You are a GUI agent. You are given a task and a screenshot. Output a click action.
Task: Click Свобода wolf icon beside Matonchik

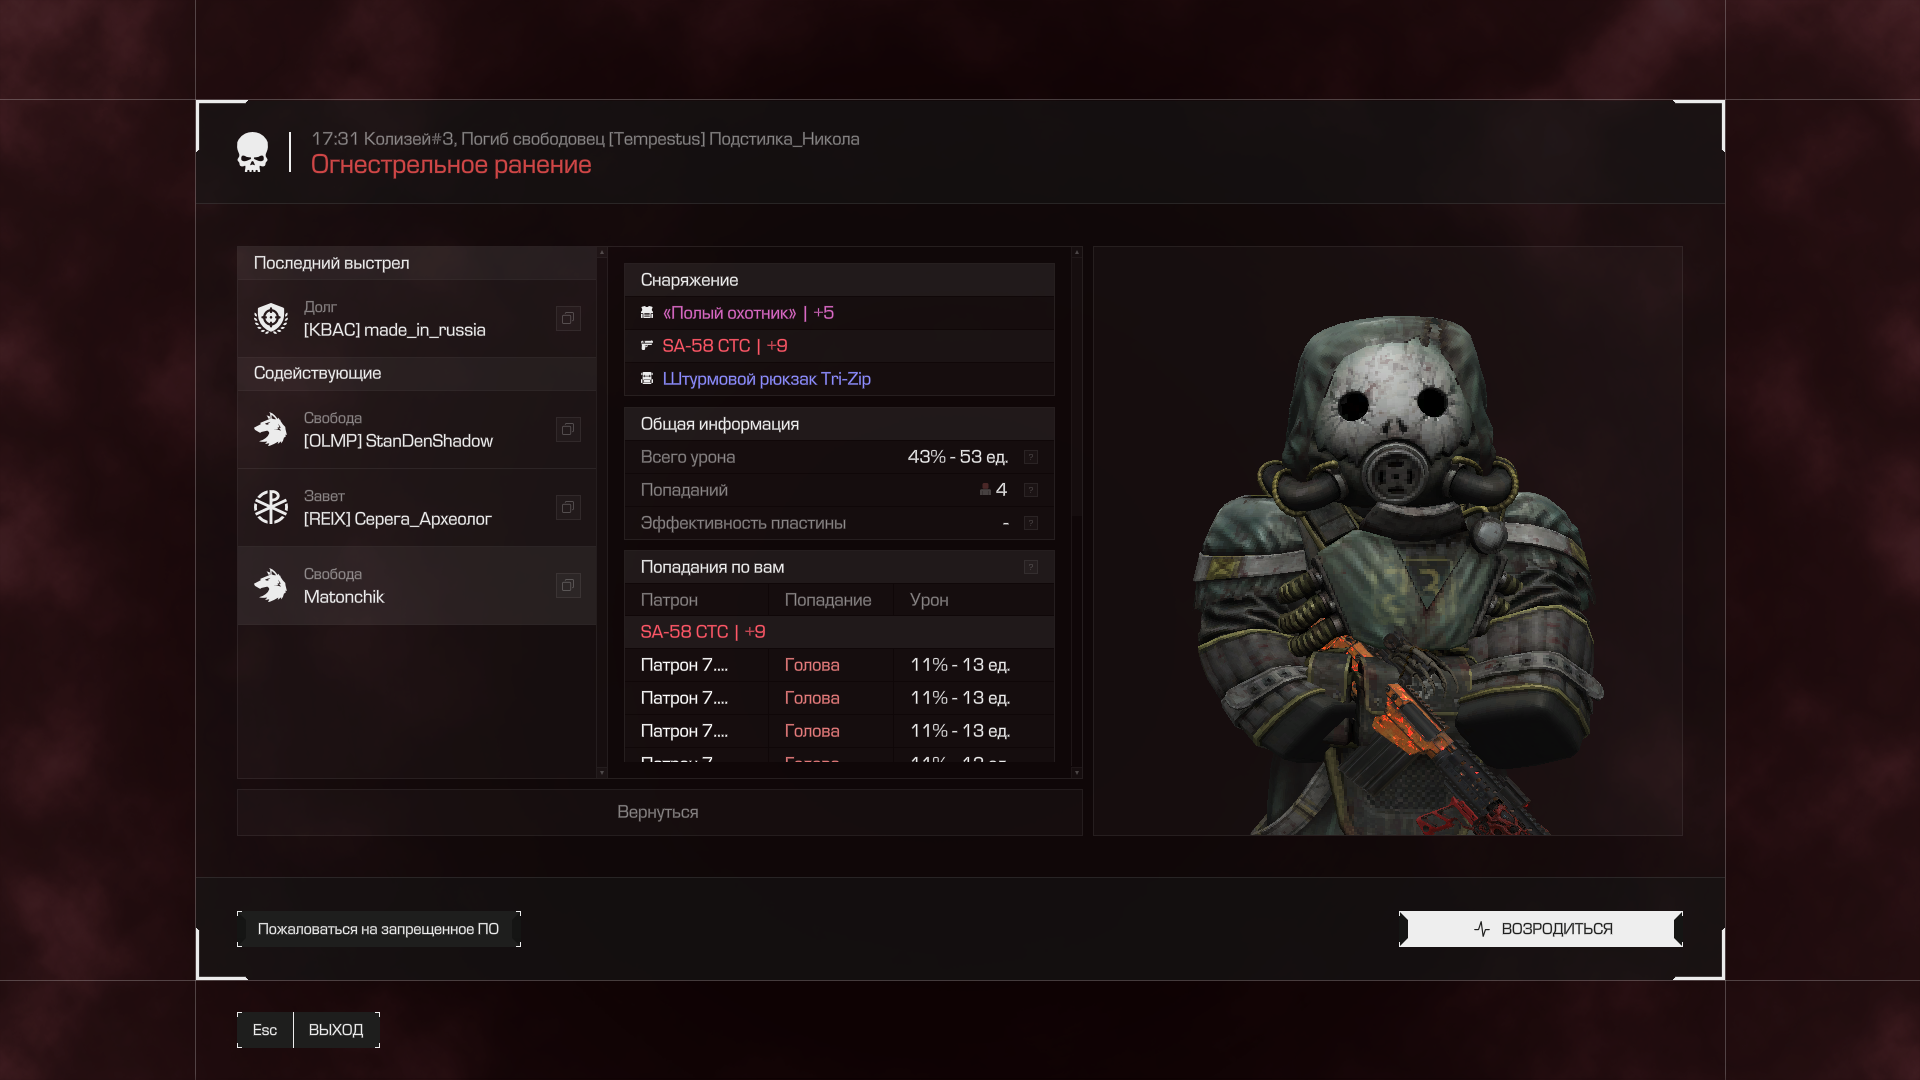tap(271, 585)
